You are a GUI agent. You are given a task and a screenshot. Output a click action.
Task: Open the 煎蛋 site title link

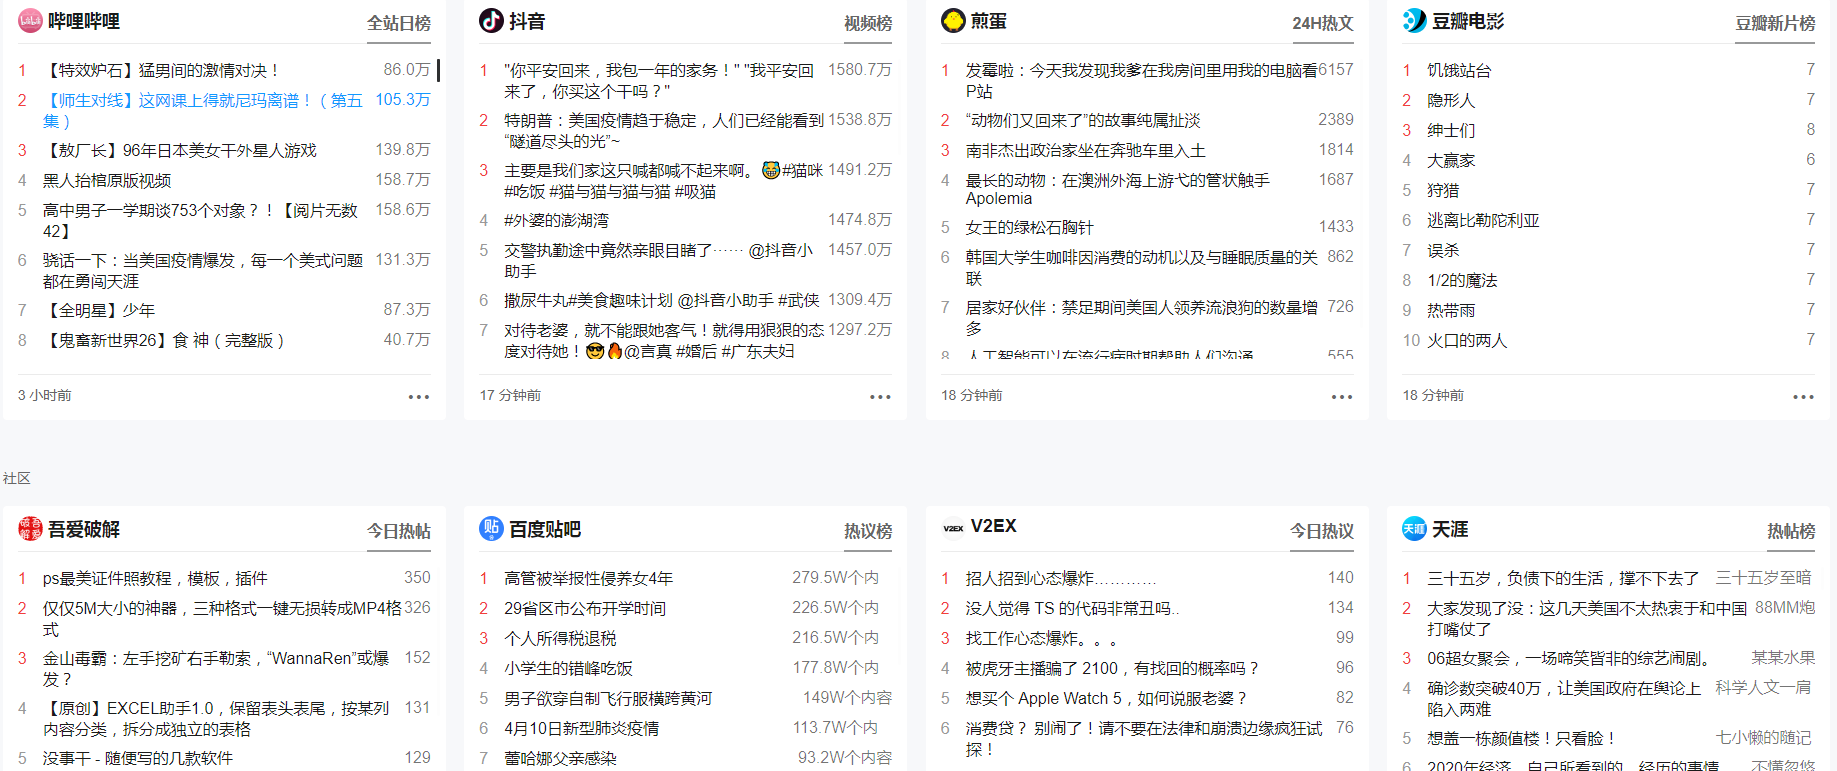989,21
